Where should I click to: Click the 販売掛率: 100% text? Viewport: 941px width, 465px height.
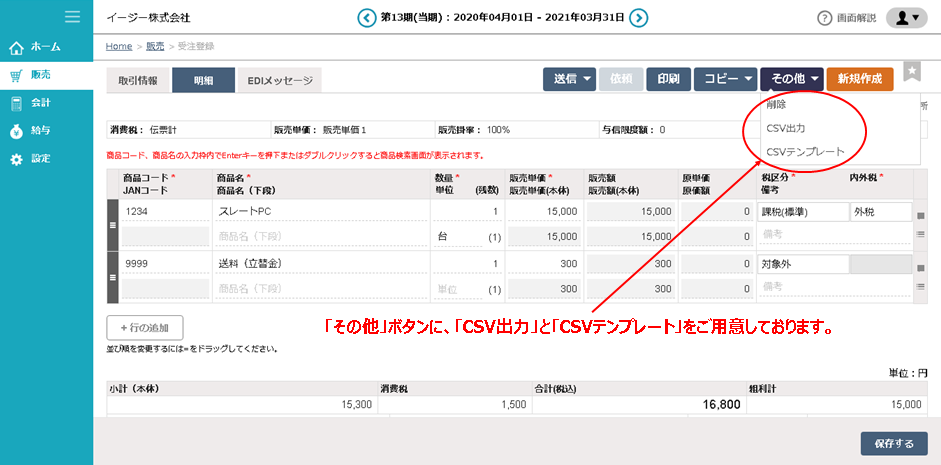474,129
